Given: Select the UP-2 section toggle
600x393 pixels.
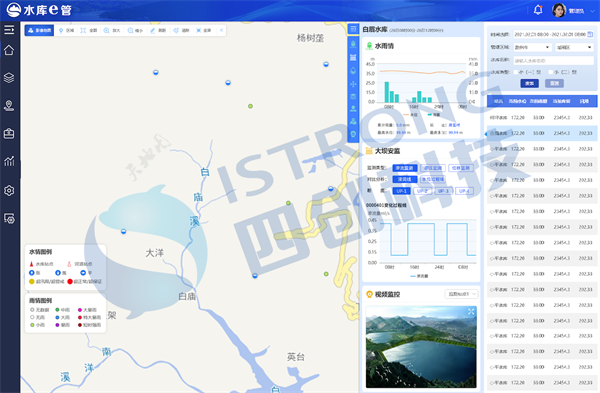Looking at the screenshot, I should point(422,191).
